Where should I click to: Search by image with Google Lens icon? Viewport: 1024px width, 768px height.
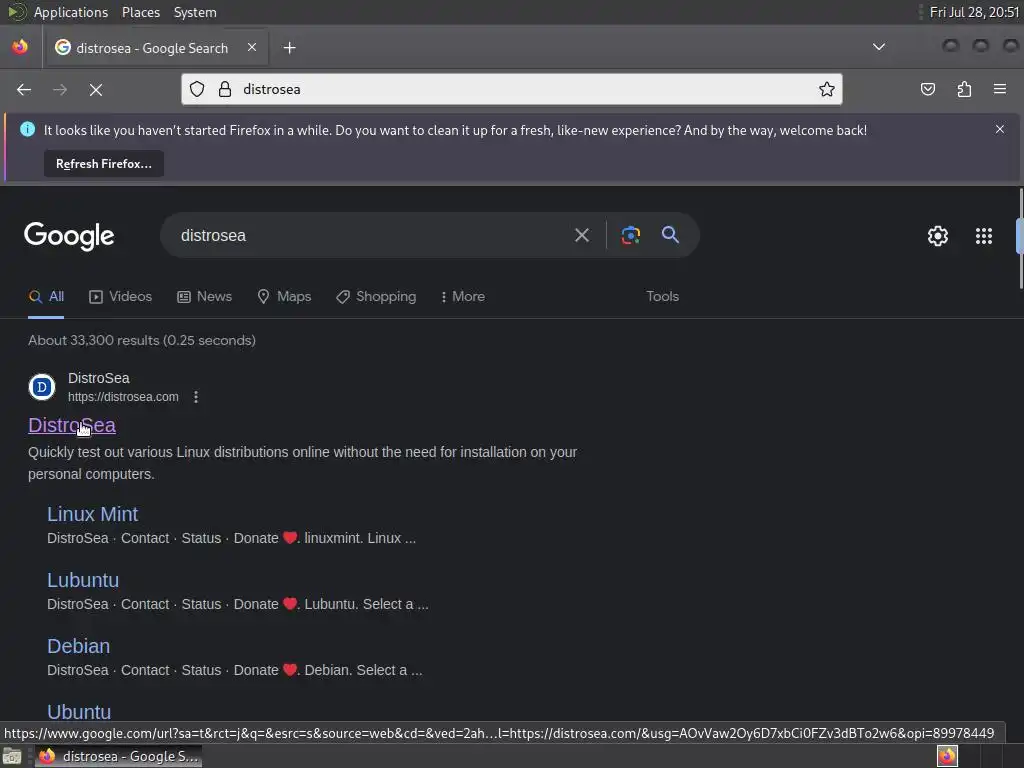(630, 235)
